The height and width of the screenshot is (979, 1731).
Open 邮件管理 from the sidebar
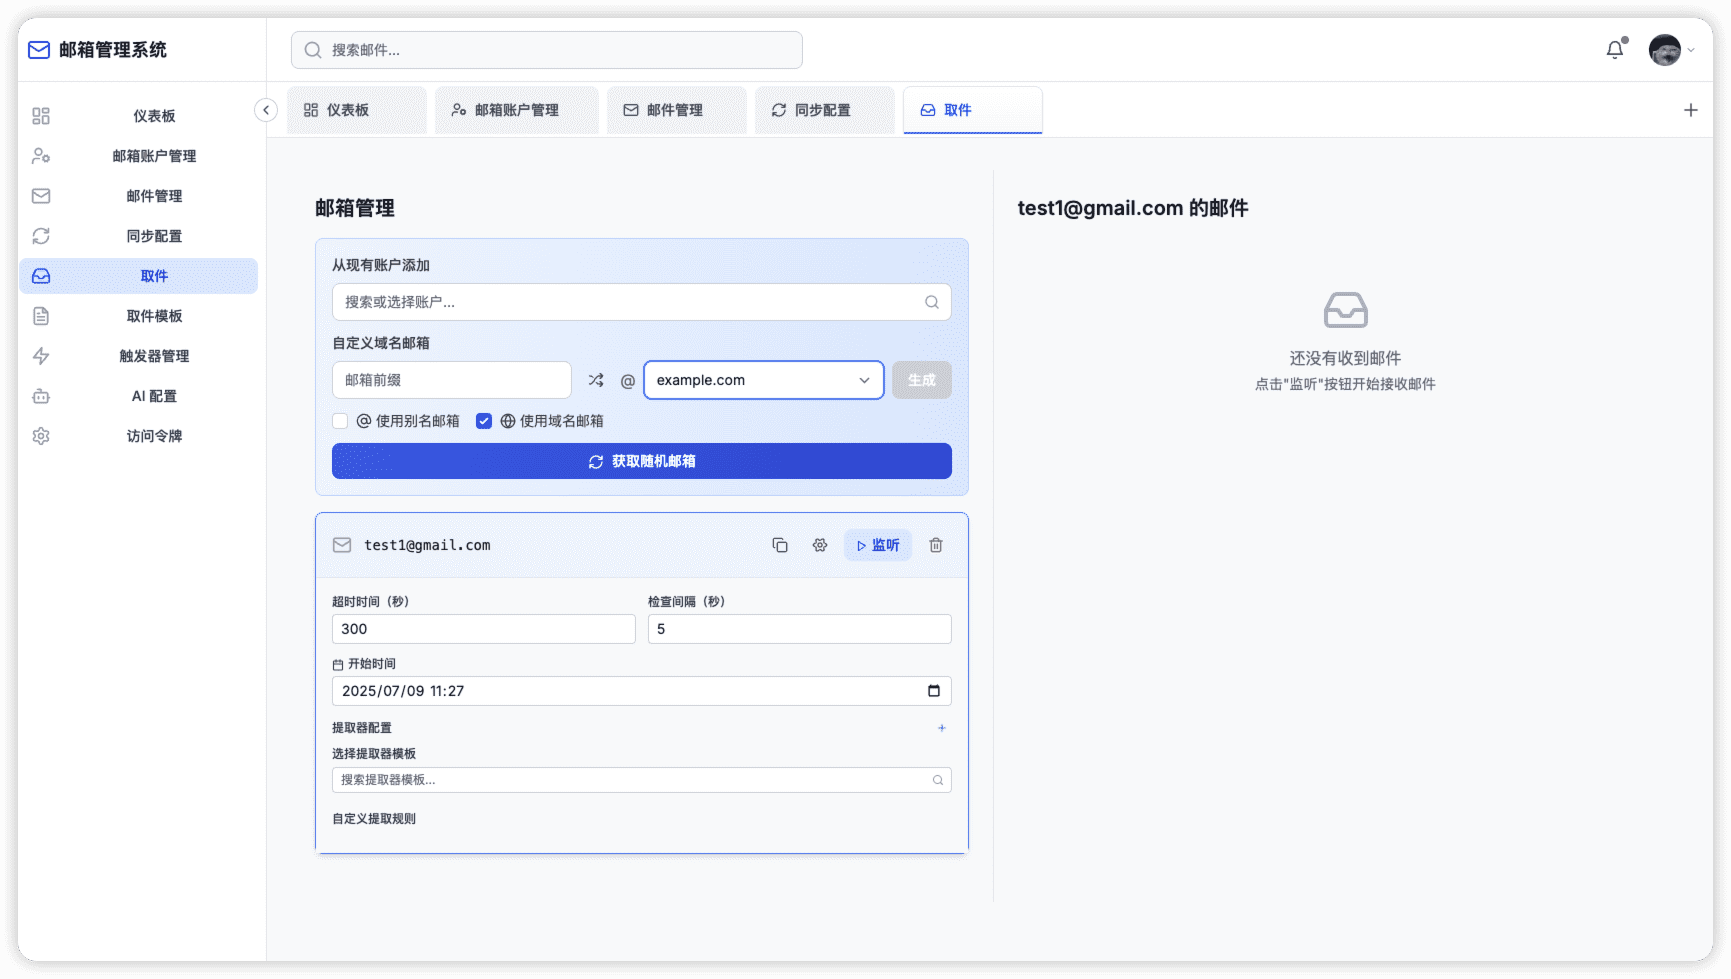point(138,196)
